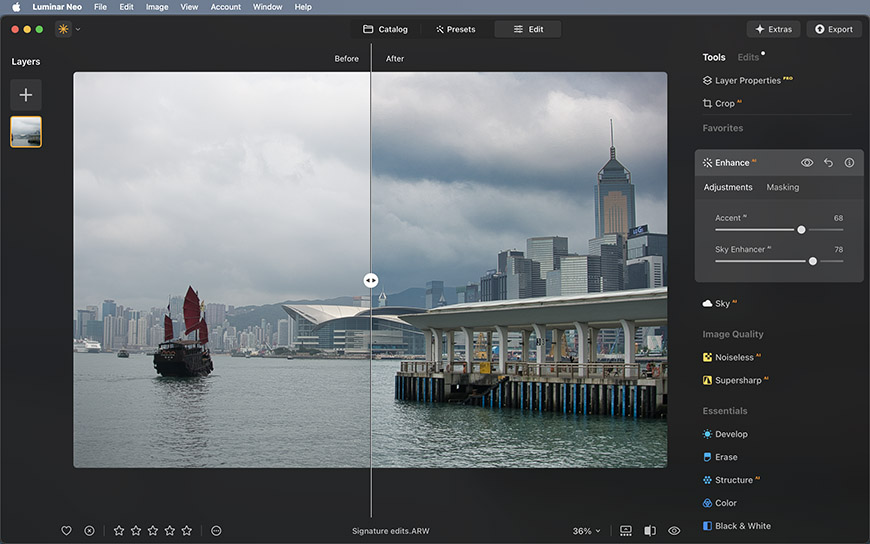870x544 pixels.
Task: Select the Edit tab
Action: click(x=528, y=29)
